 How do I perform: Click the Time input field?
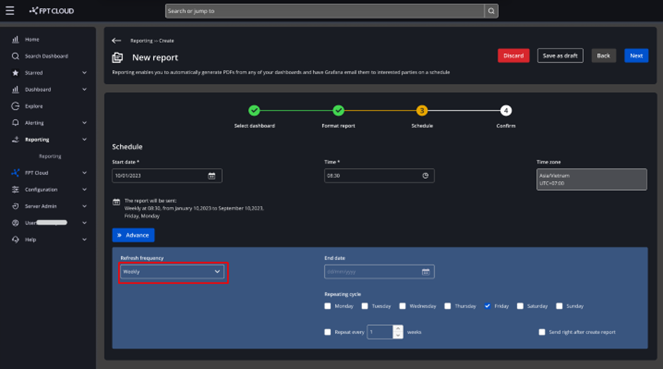(379, 176)
